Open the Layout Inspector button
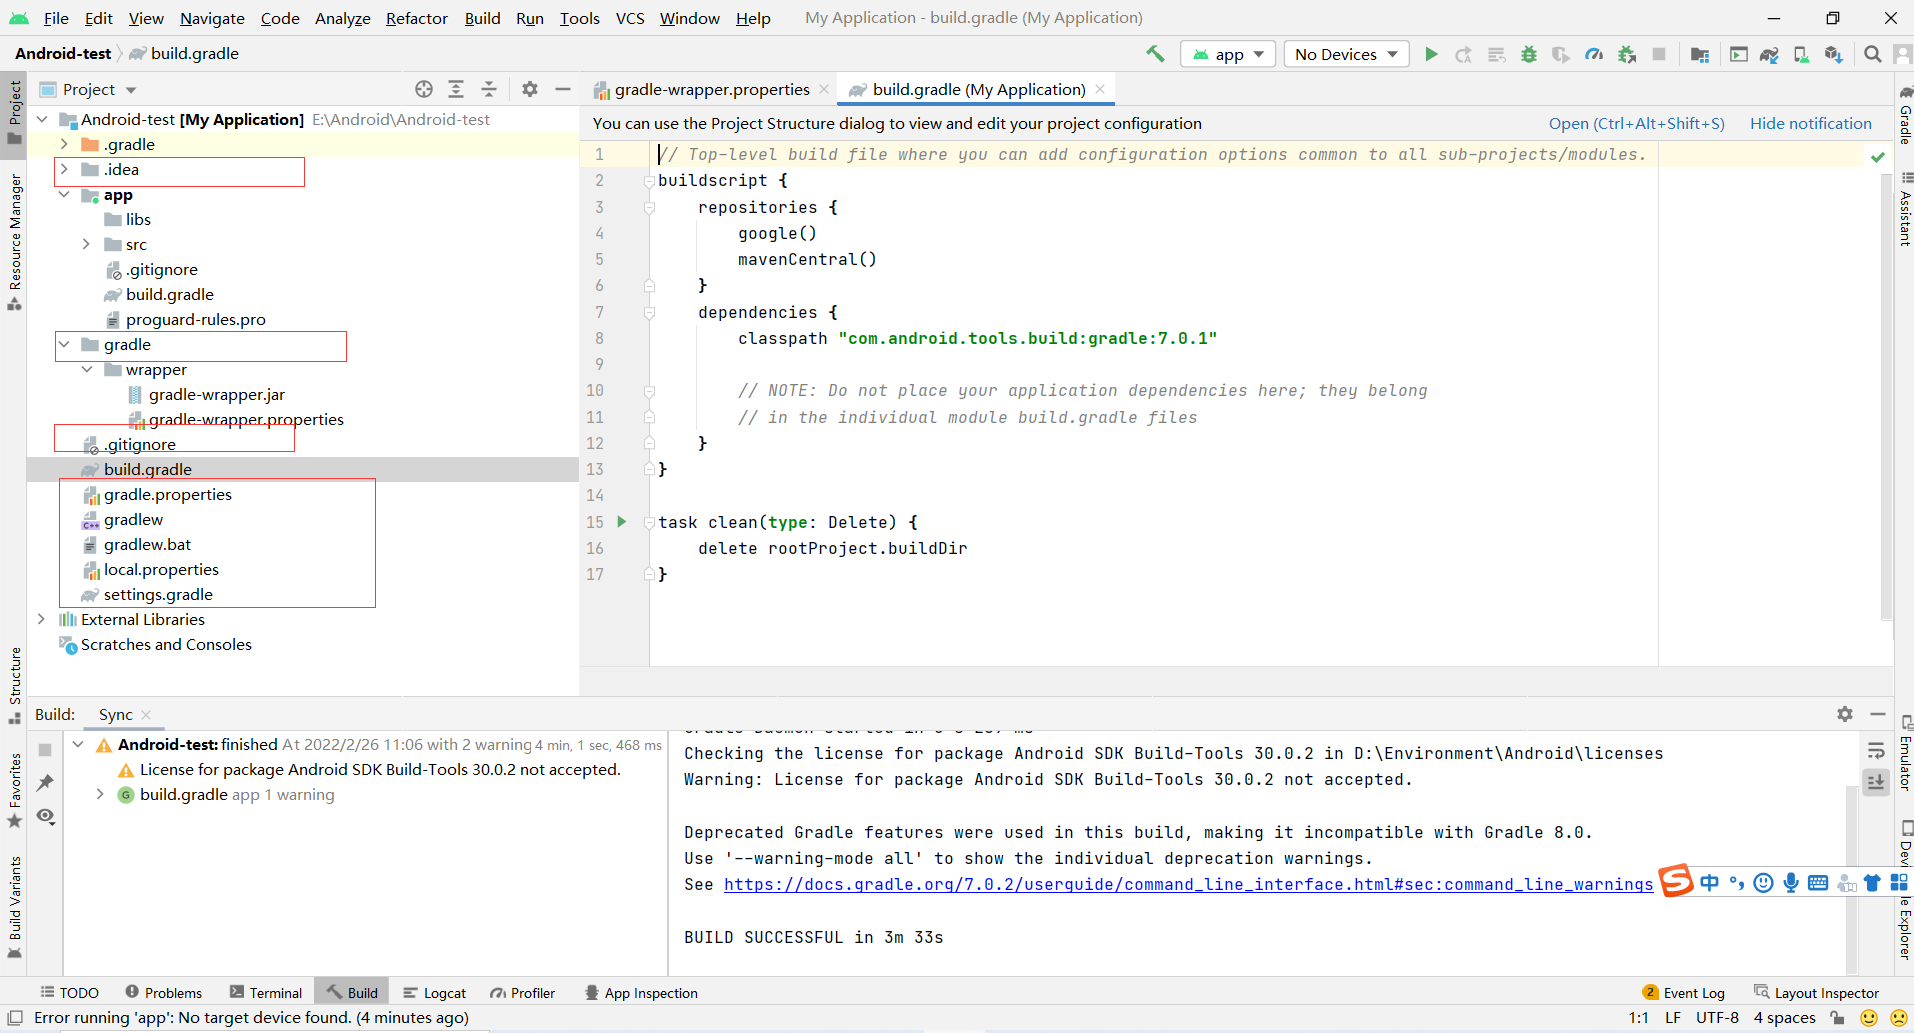 coord(1817,992)
